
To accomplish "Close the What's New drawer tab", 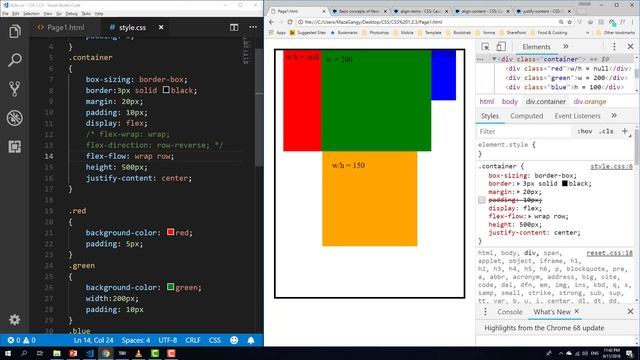I will tap(577, 311).
